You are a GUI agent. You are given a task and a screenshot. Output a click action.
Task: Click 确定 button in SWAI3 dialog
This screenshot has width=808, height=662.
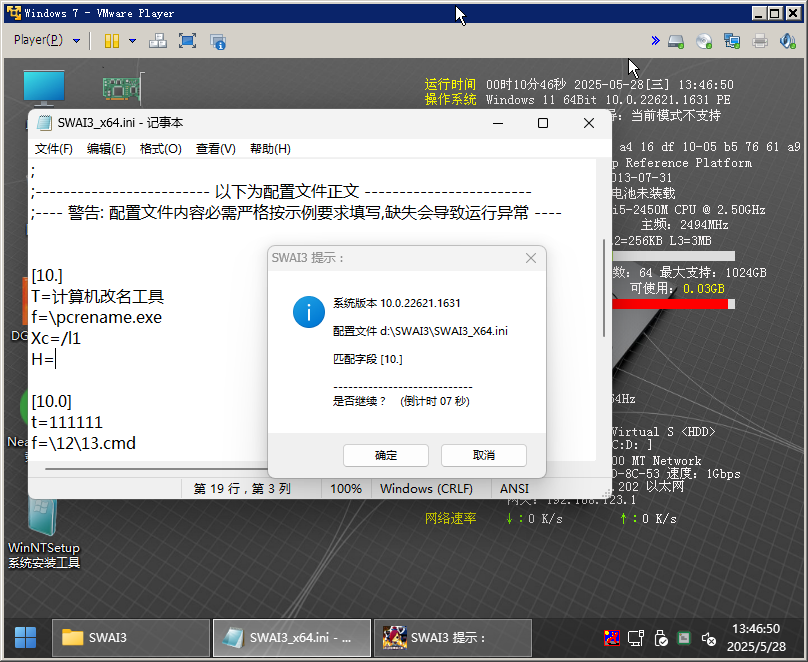tap(385, 455)
